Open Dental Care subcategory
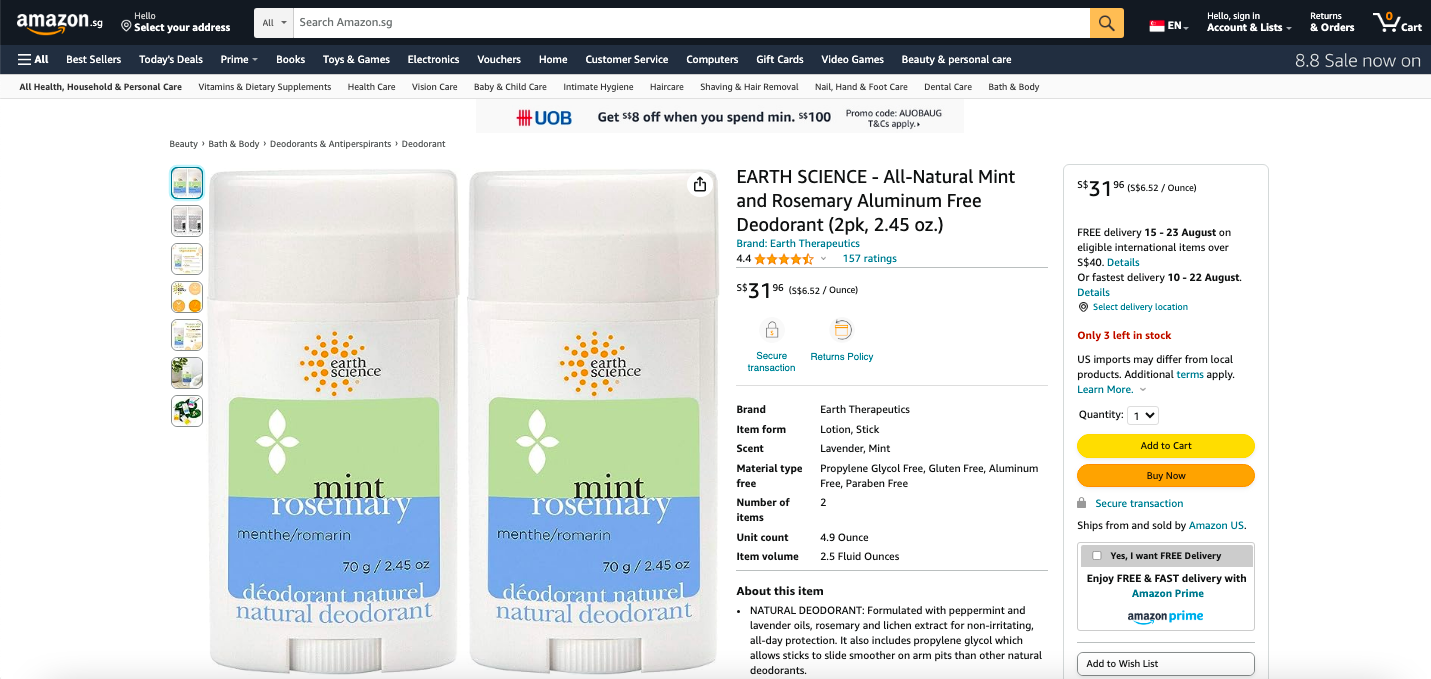1431x679 pixels. pyautogui.click(x=948, y=87)
